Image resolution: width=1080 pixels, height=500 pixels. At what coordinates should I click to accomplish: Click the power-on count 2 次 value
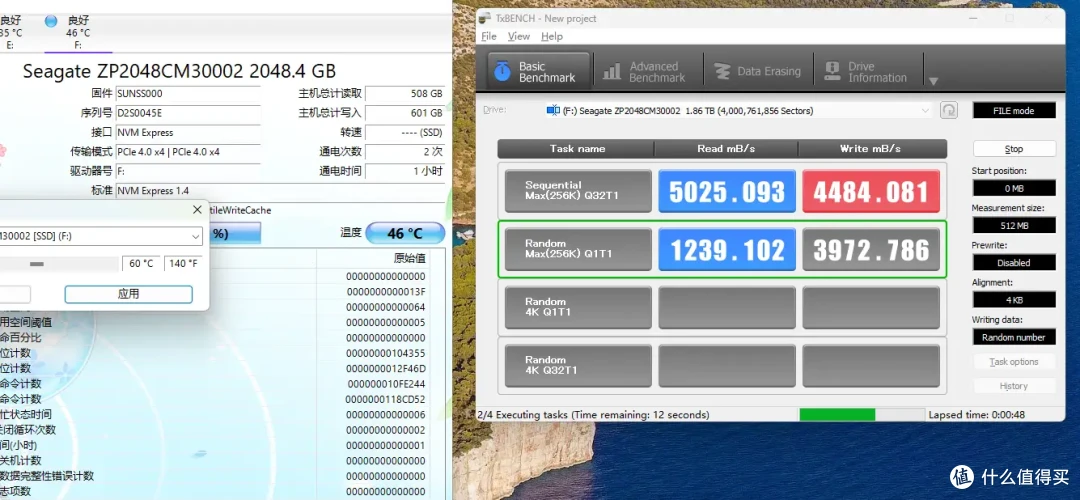pyautogui.click(x=405, y=152)
